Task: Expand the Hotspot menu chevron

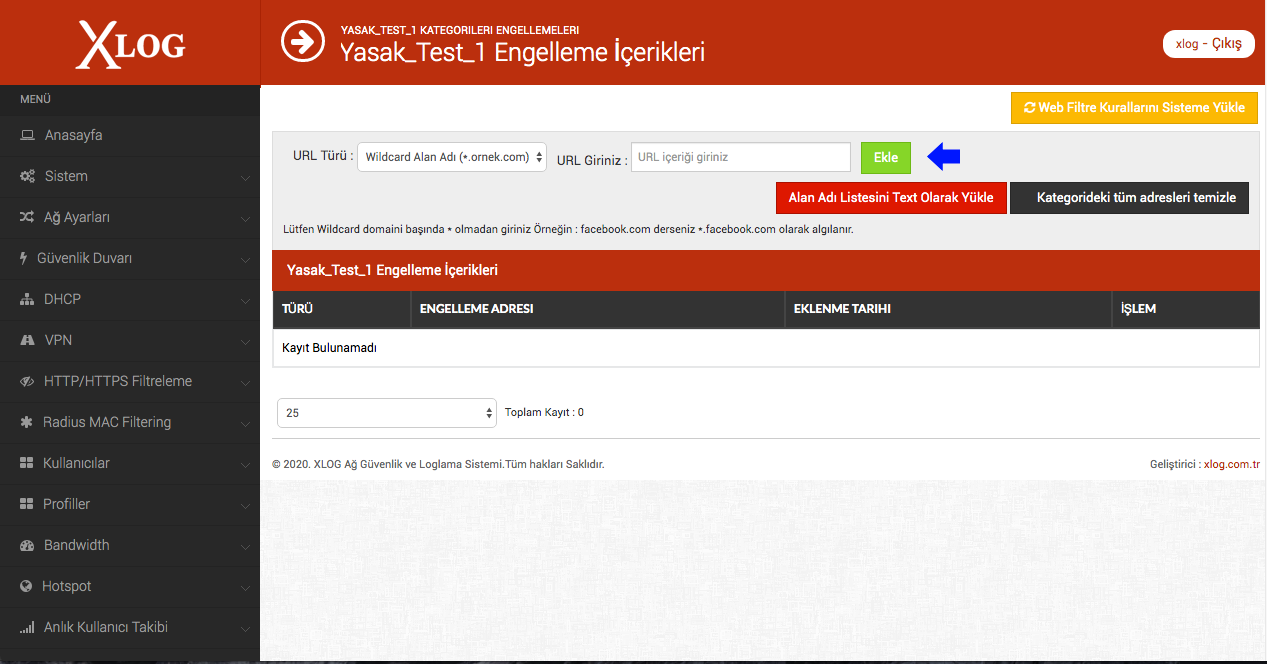Action: coord(245,588)
